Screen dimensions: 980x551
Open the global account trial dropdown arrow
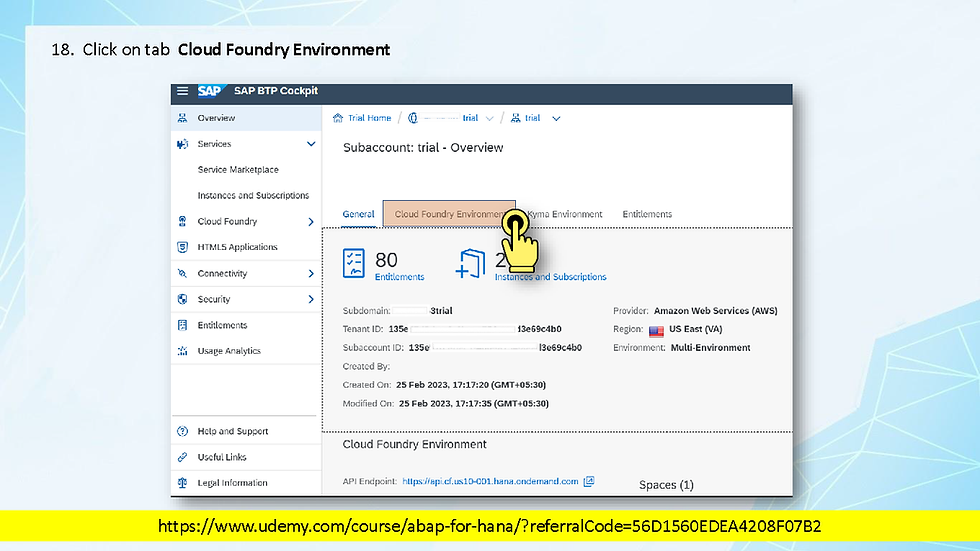point(489,119)
